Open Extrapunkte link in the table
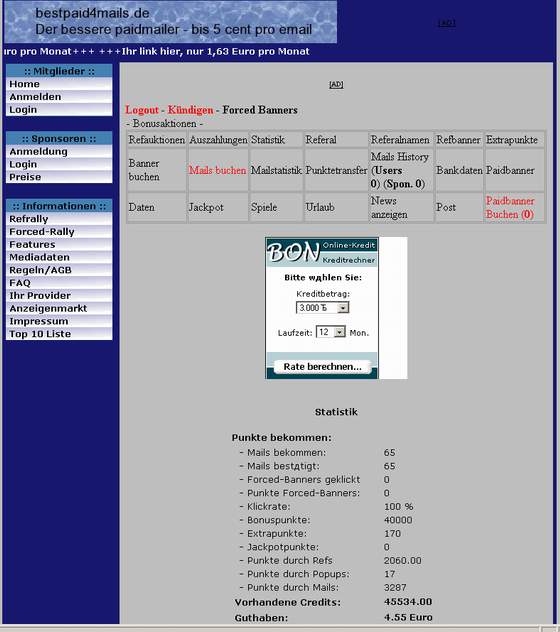The width and height of the screenshot is (560, 632). [x=512, y=140]
